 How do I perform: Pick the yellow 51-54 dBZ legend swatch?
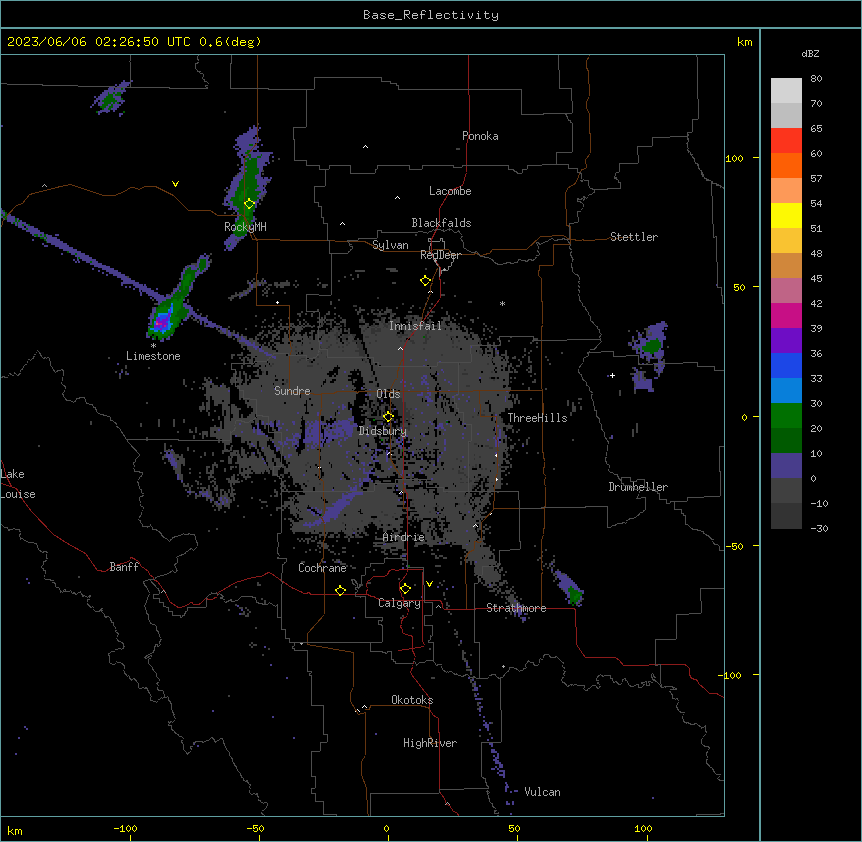786,215
